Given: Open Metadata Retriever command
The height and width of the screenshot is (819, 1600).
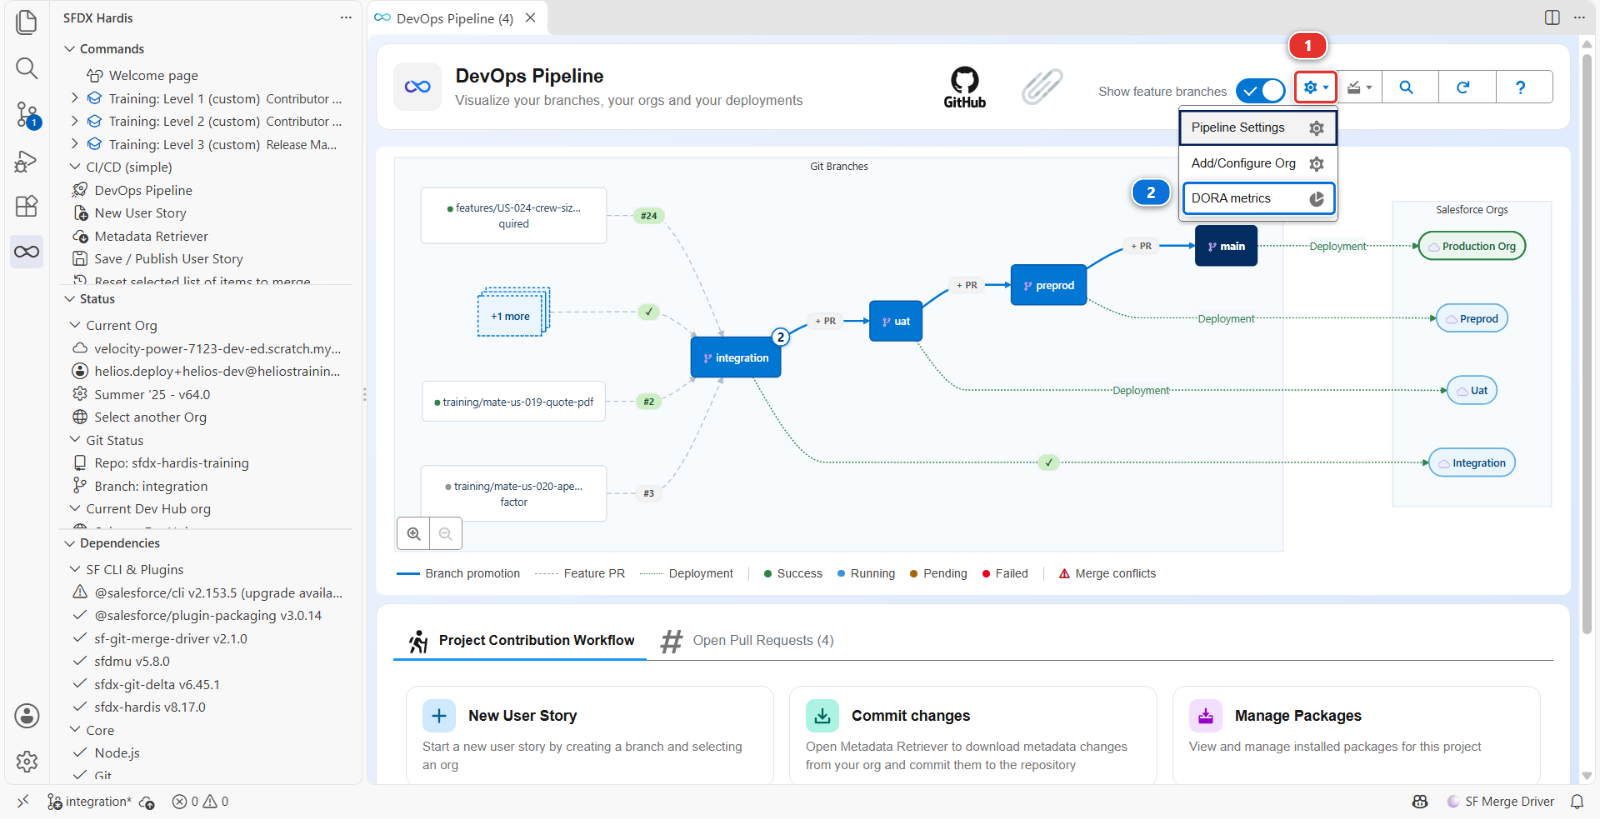Looking at the screenshot, I should 151,236.
